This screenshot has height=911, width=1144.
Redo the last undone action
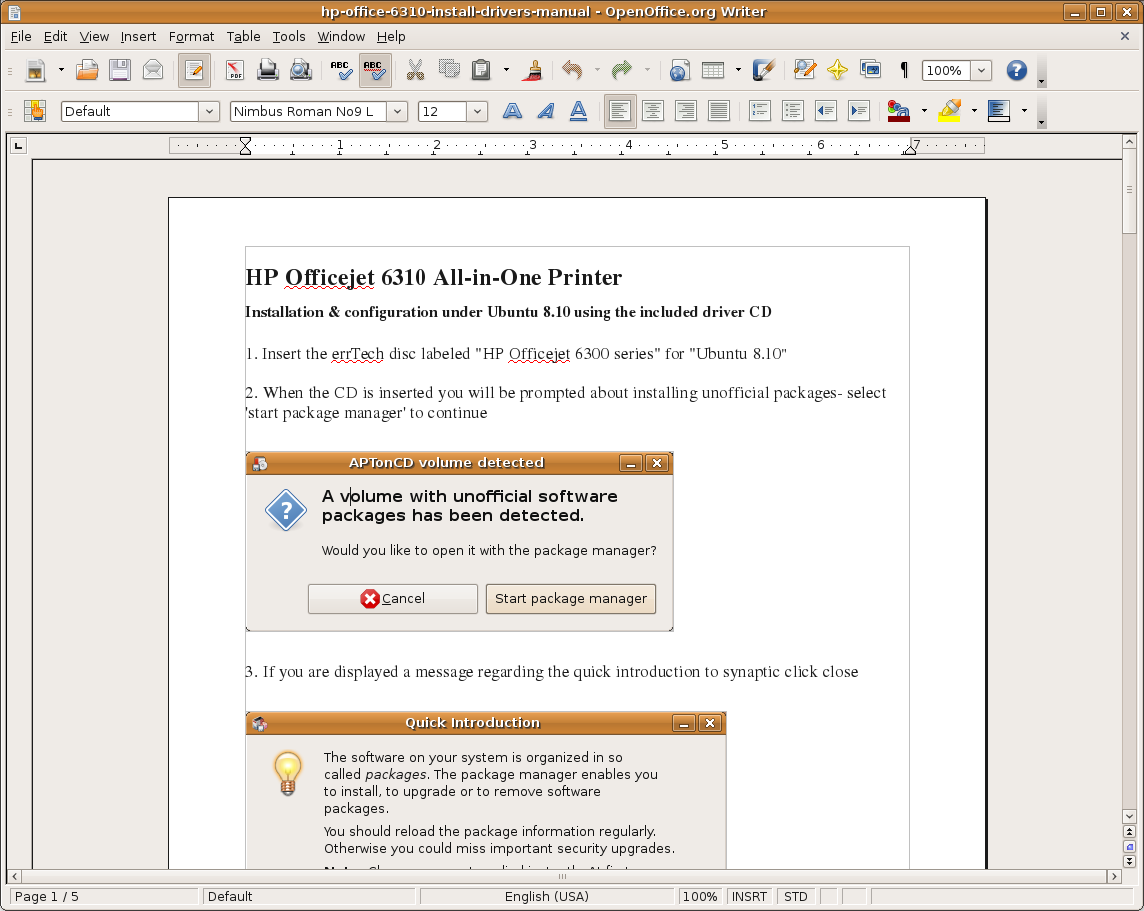[622, 71]
